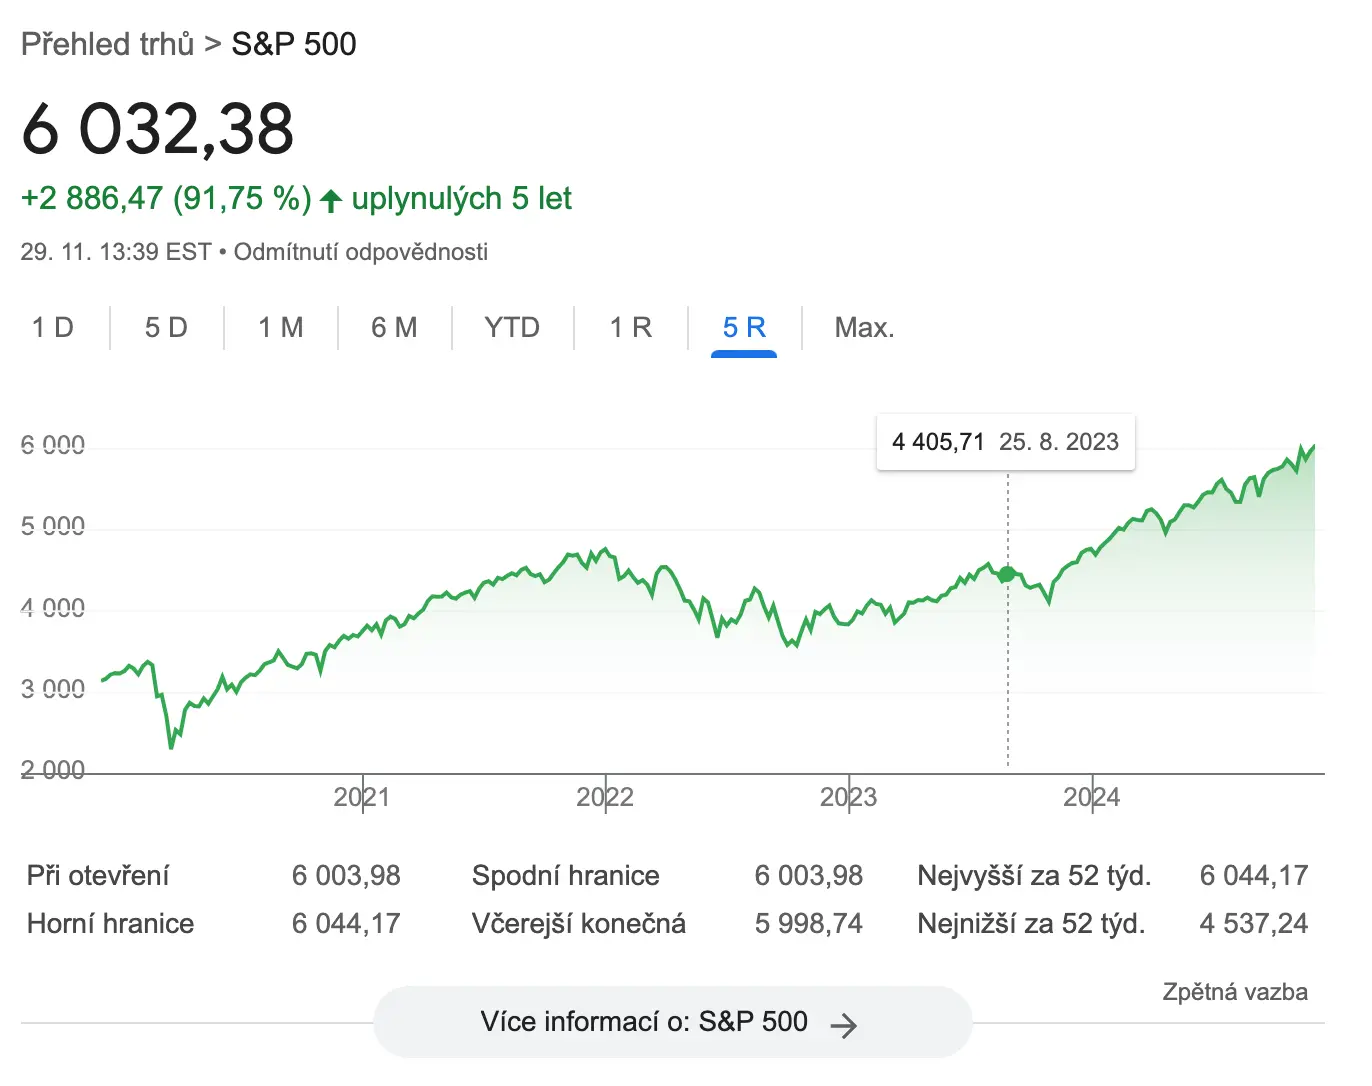Viewport: 1372px width, 1086px height.
Task: Switch to the 5 D range tab
Action: click(x=166, y=328)
